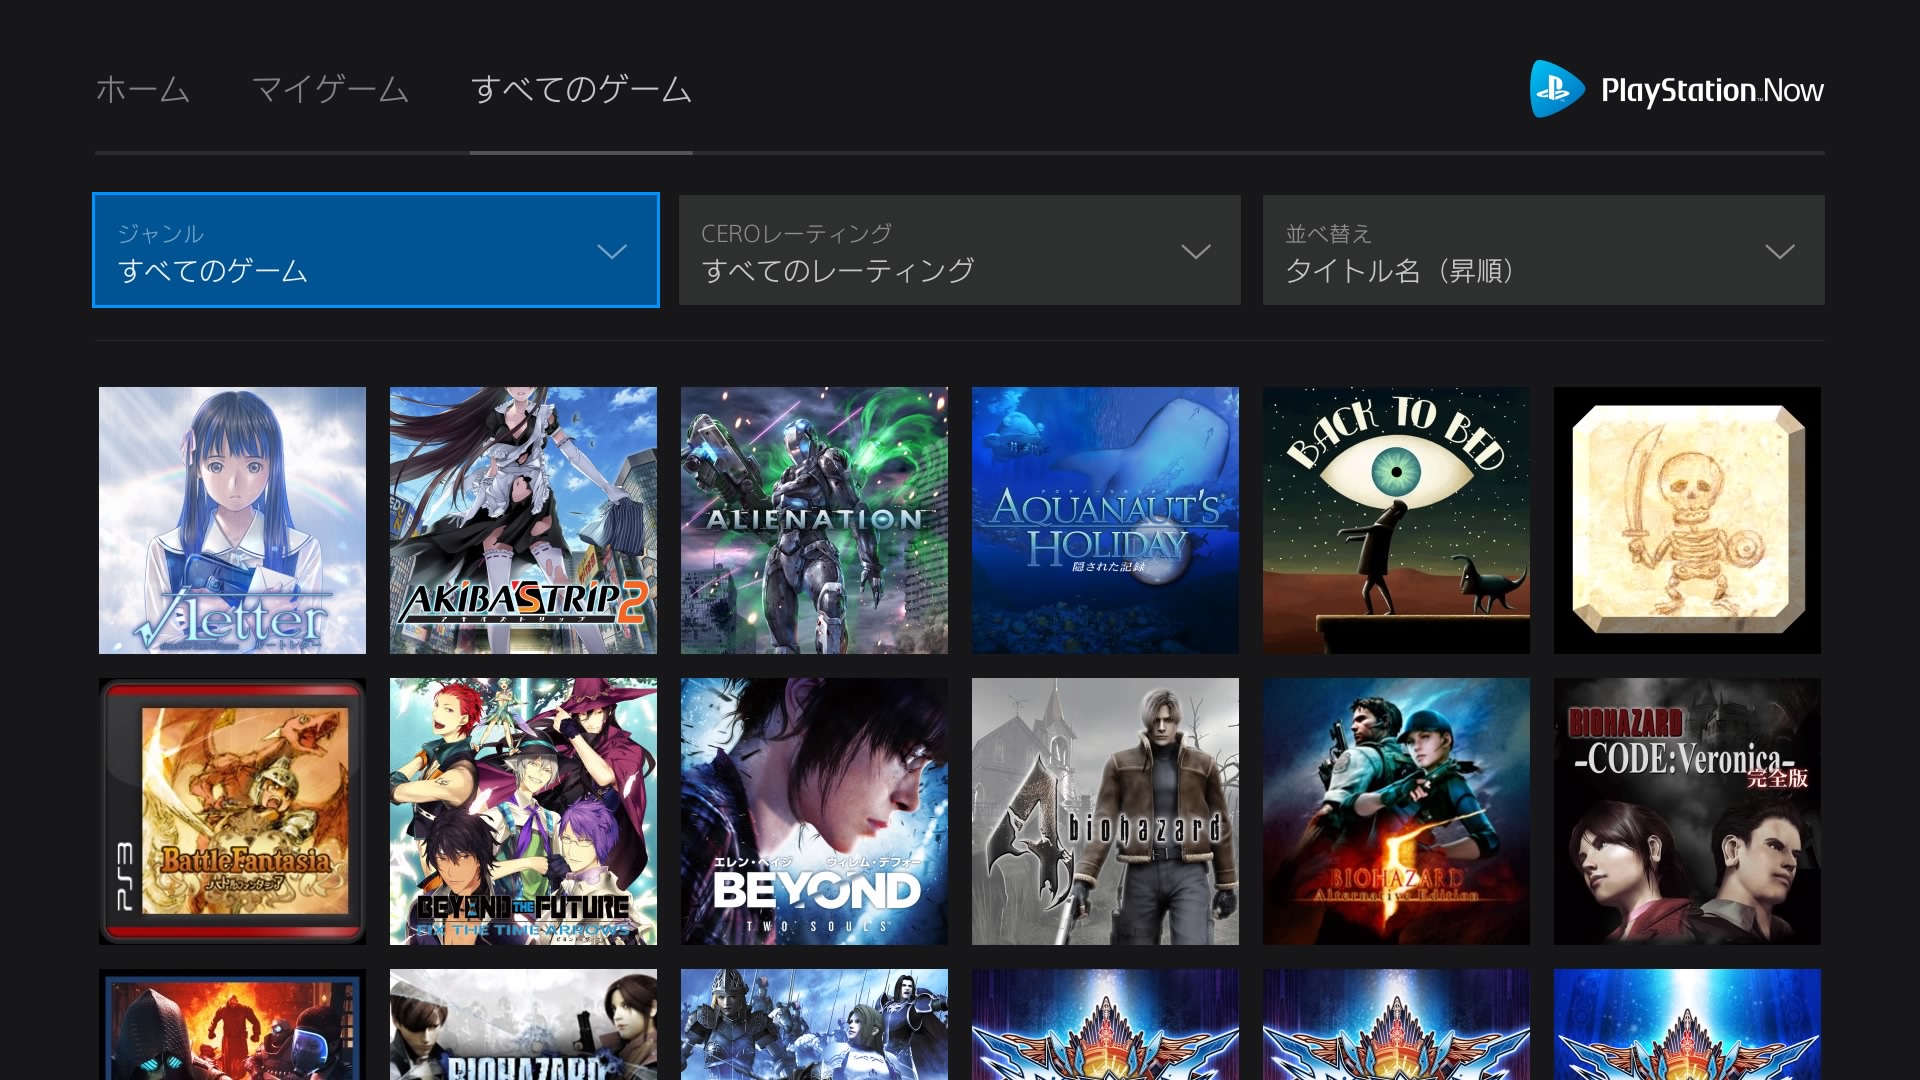This screenshot has height=1080, width=1920.
Task: Select Beyond the Future game cover
Action: point(523,811)
